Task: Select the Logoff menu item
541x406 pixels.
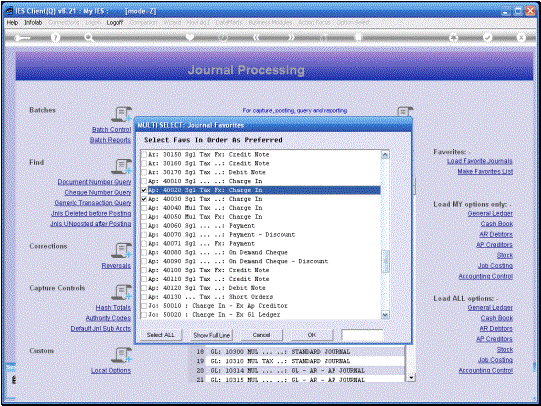Action: click(115, 22)
